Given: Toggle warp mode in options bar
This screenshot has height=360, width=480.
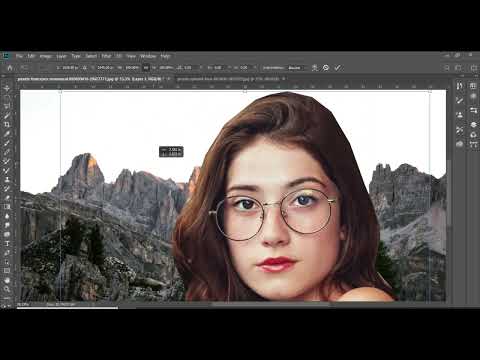Looking at the screenshot, I should [315, 68].
